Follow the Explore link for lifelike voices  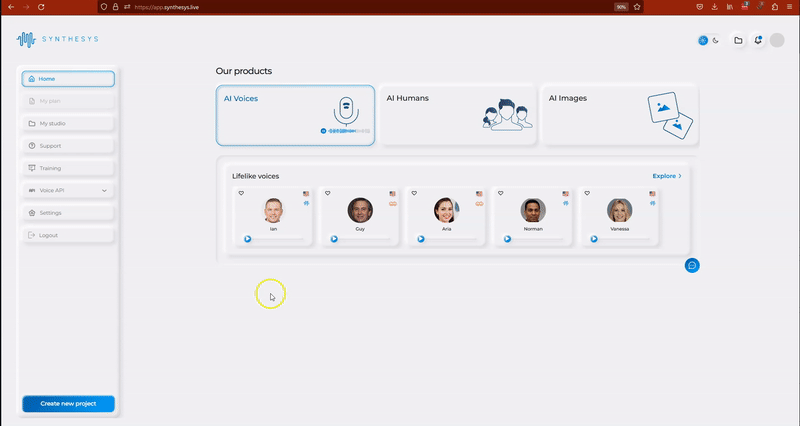point(667,176)
